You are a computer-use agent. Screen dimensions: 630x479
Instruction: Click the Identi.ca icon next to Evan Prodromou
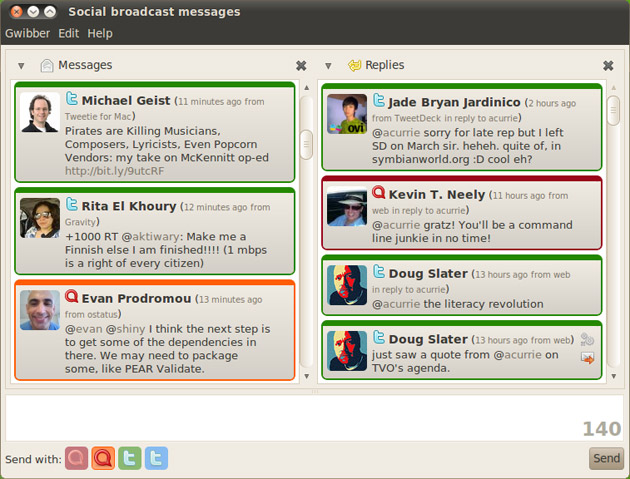[x=72, y=297]
